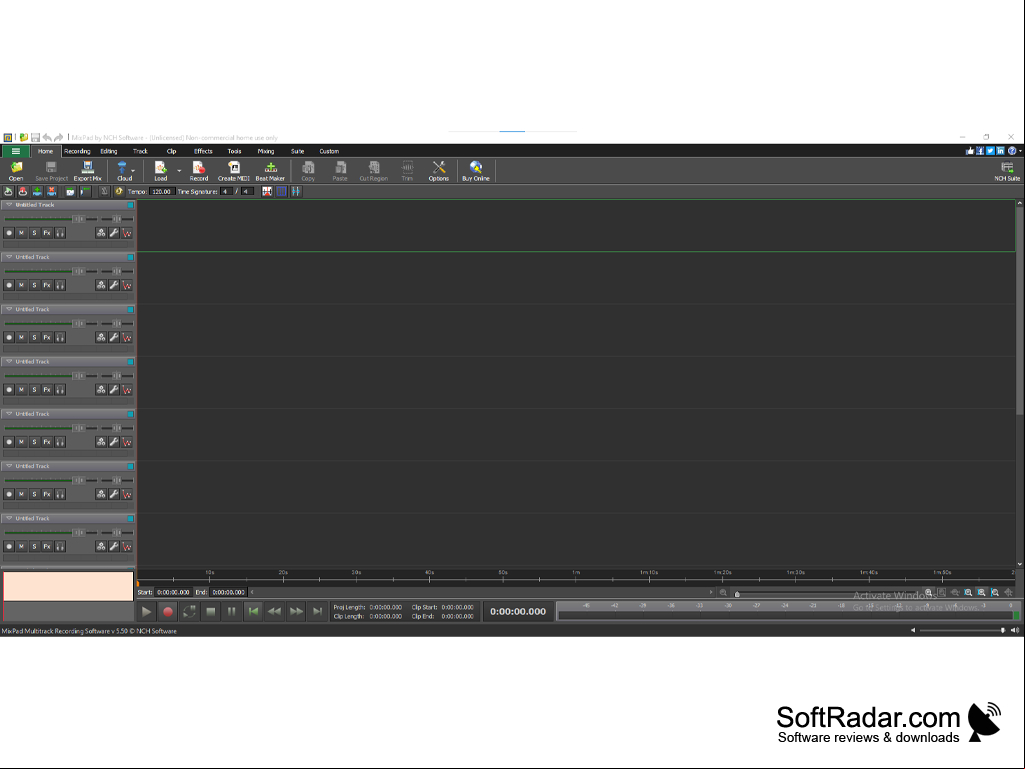Collapse the sixth Untitled Track triangle
This screenshot has height=769, width=1025.
9,466
